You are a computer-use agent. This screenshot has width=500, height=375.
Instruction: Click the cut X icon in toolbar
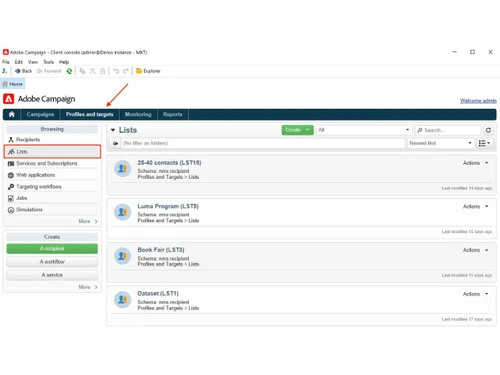[x=93, y=71]
